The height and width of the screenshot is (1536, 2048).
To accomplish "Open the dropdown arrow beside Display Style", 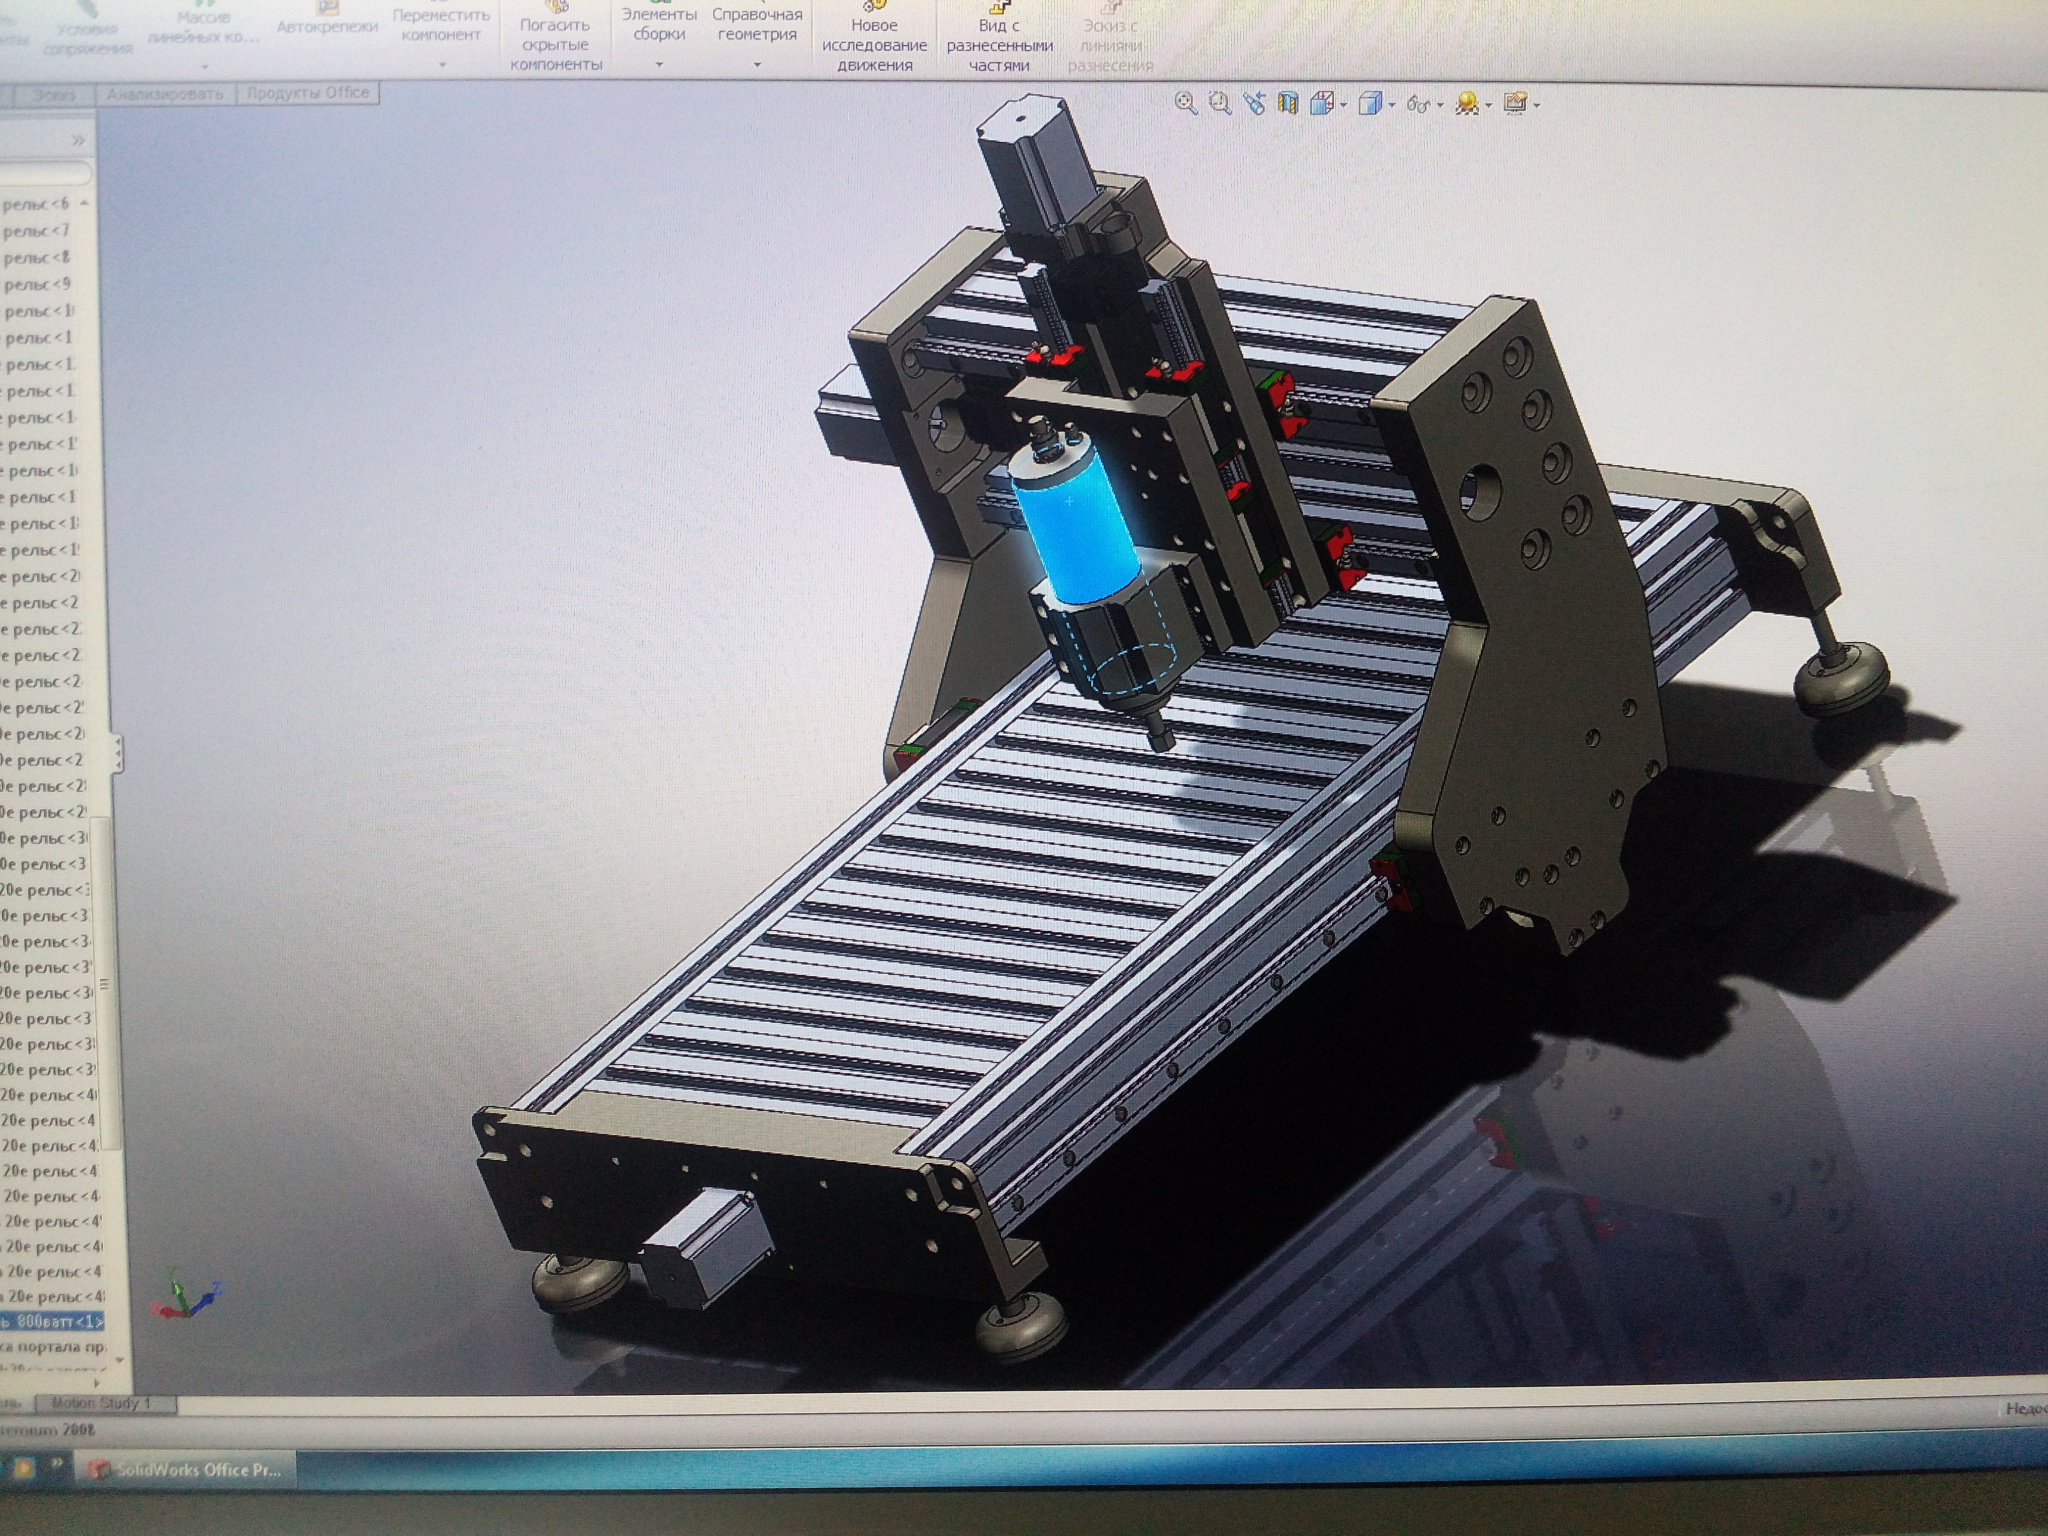I will (x=1392, y=106).
